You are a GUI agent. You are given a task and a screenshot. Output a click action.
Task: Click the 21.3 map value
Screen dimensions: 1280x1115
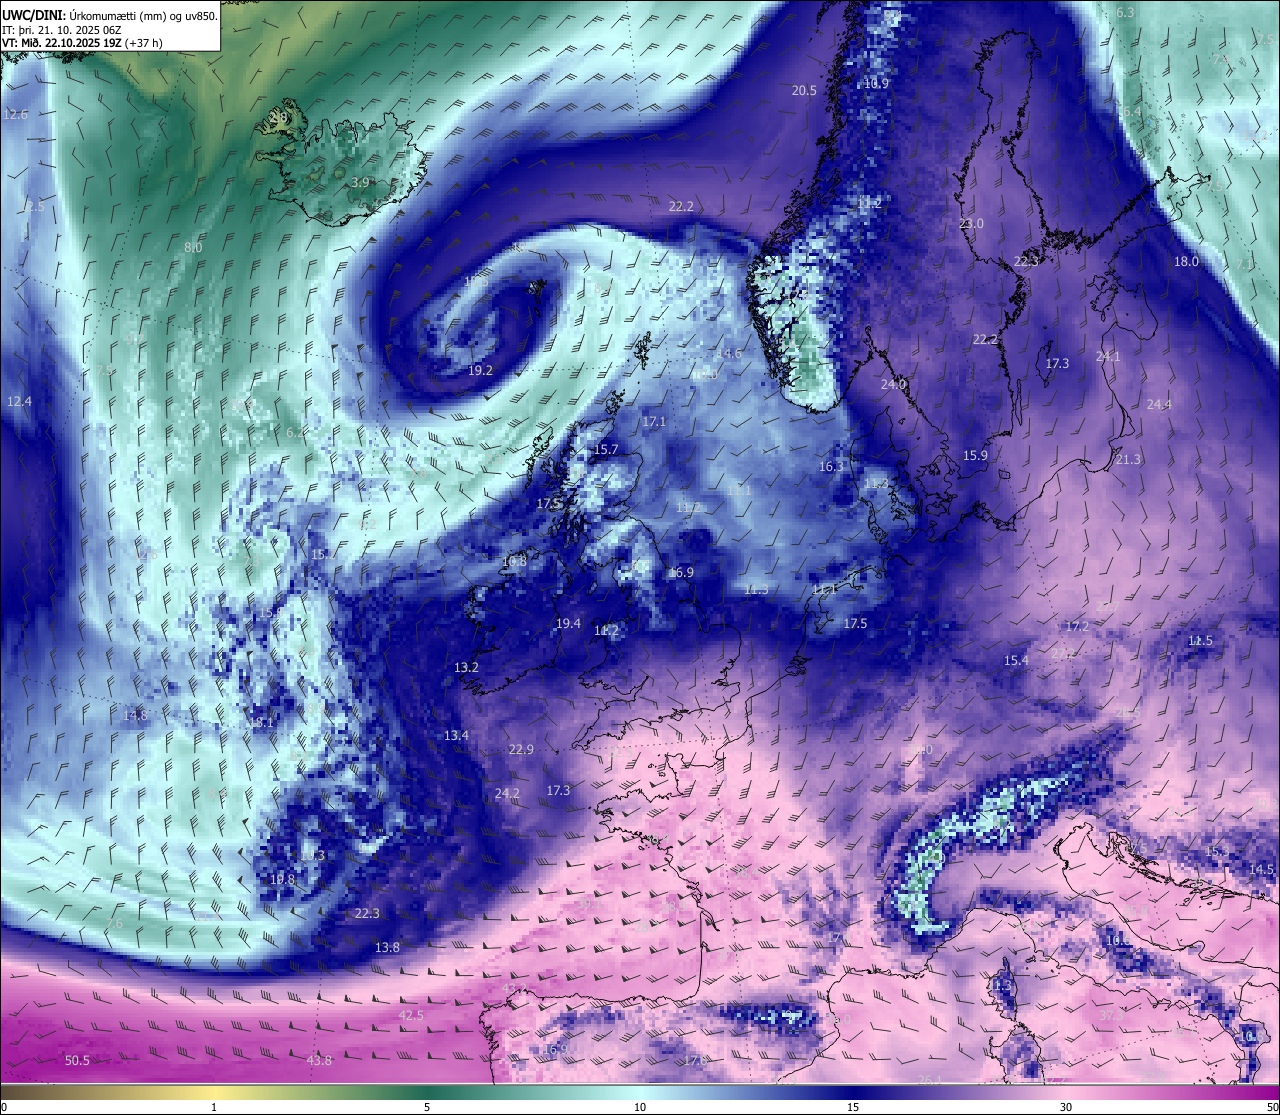(1128, 460)
